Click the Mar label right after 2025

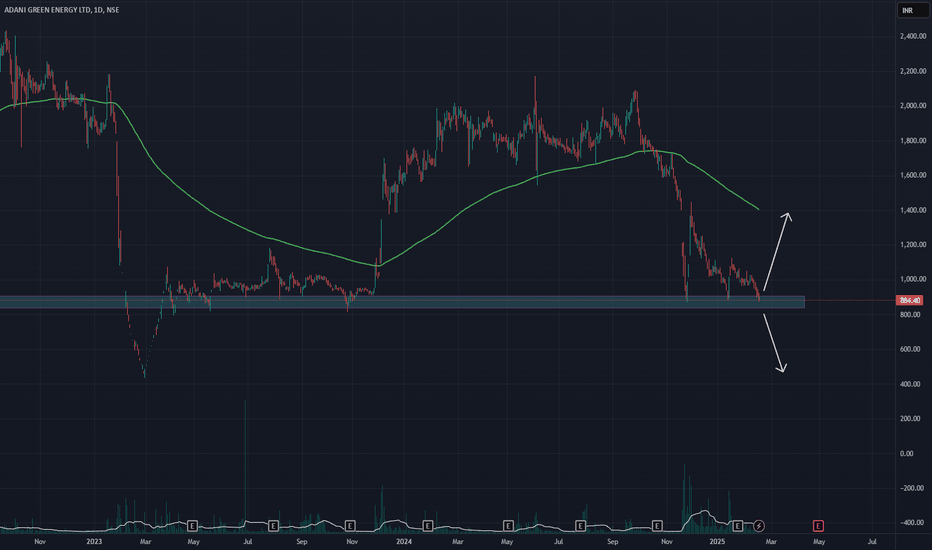pos(771,542)
